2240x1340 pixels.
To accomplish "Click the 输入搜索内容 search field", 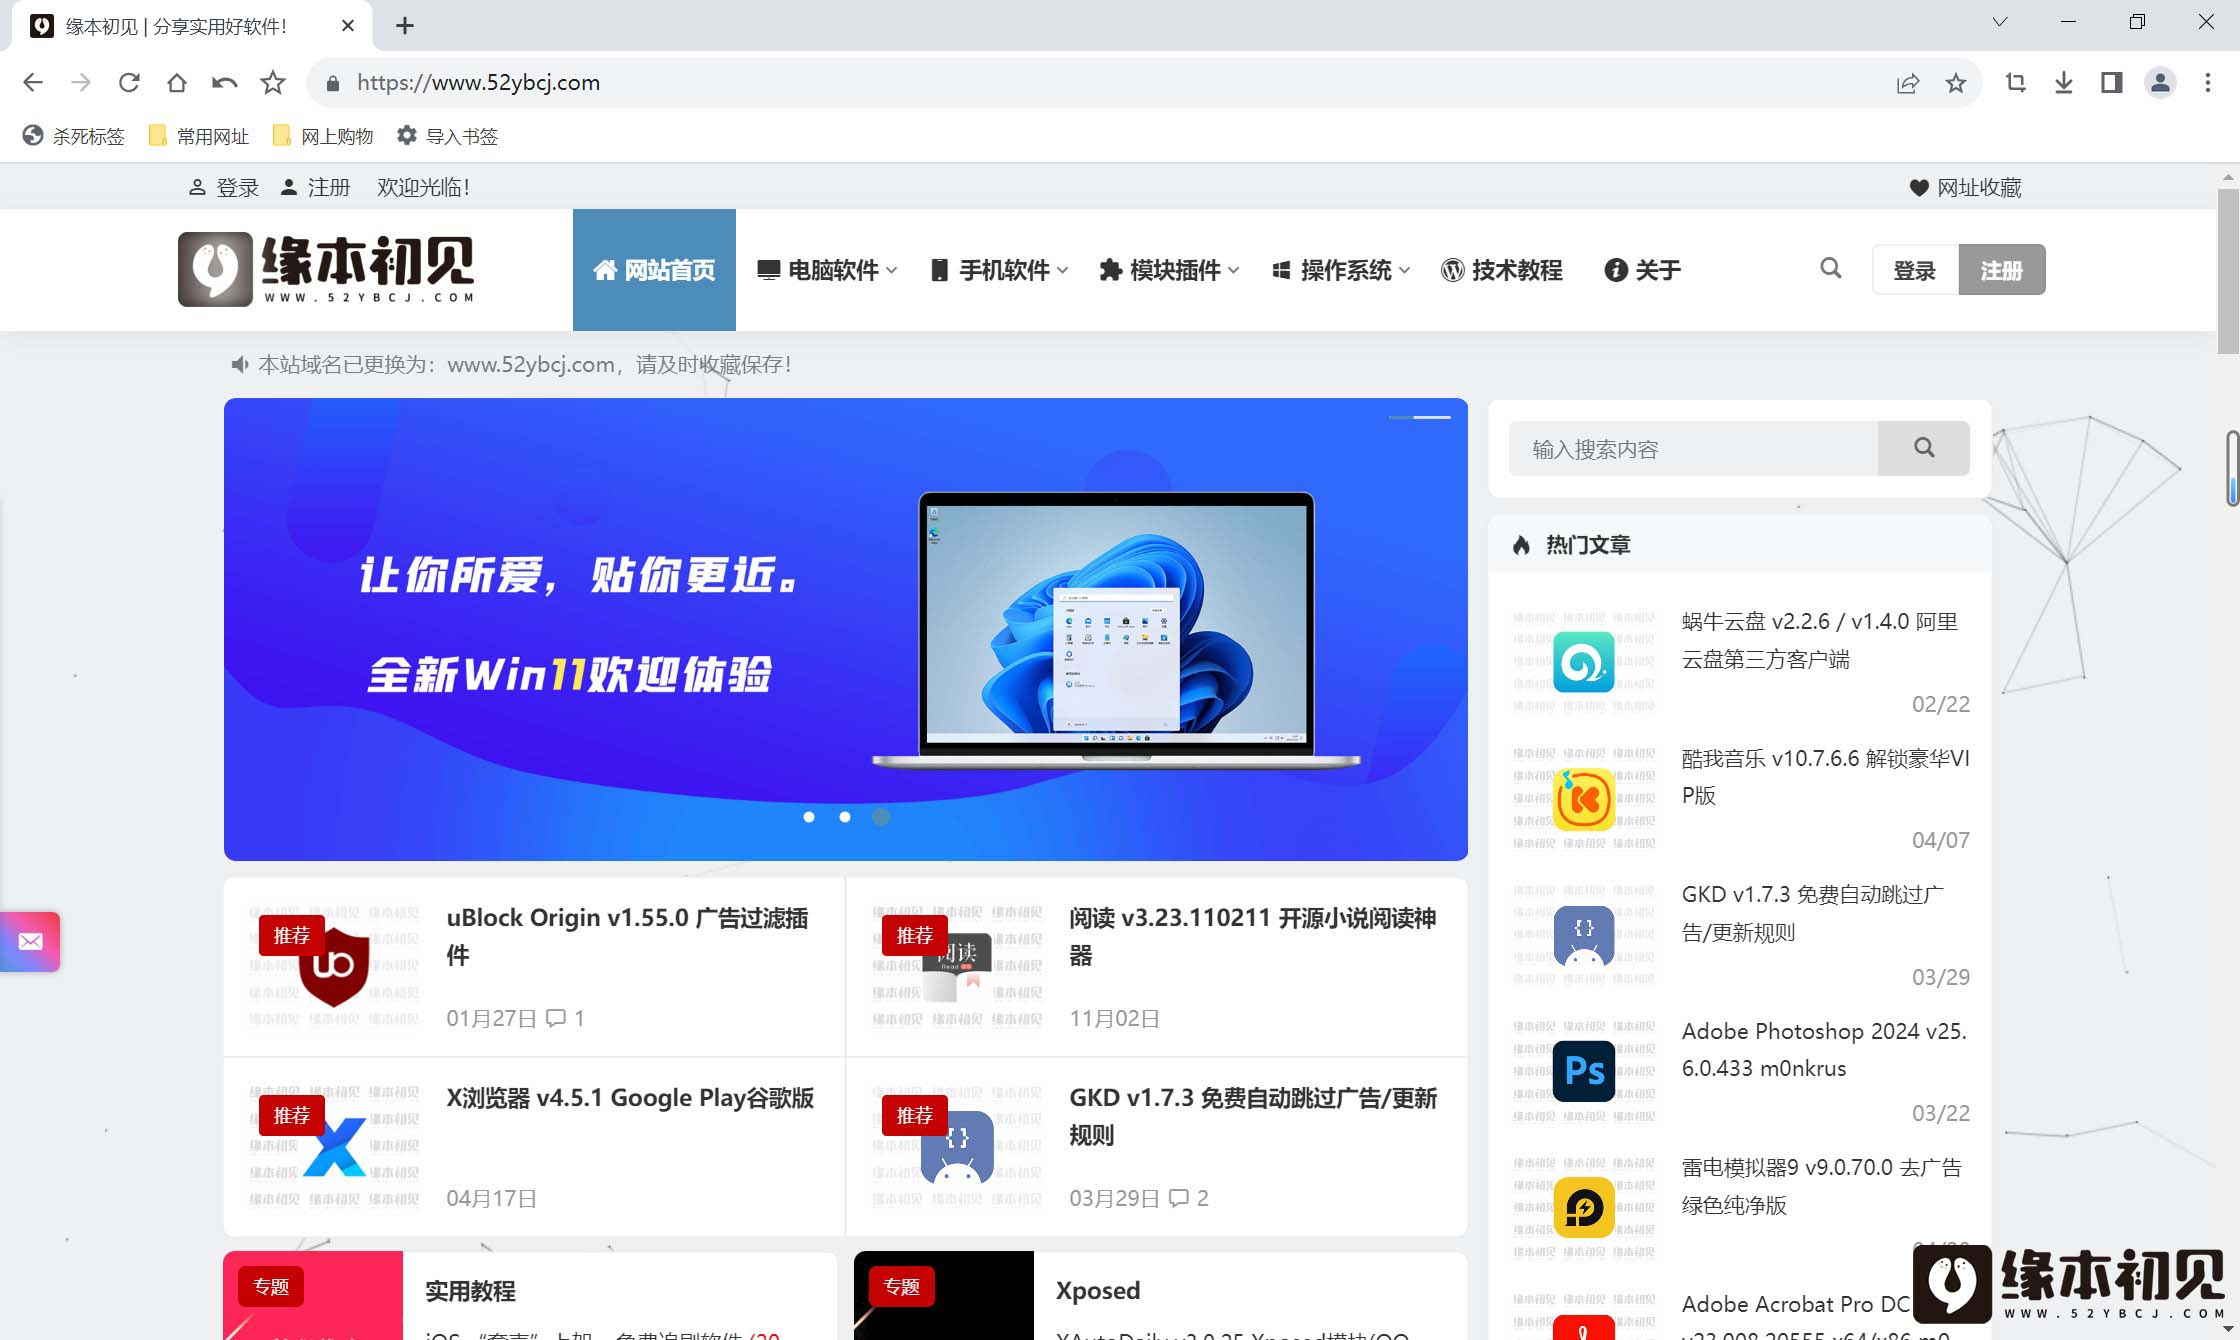I will click(1693, 449).
